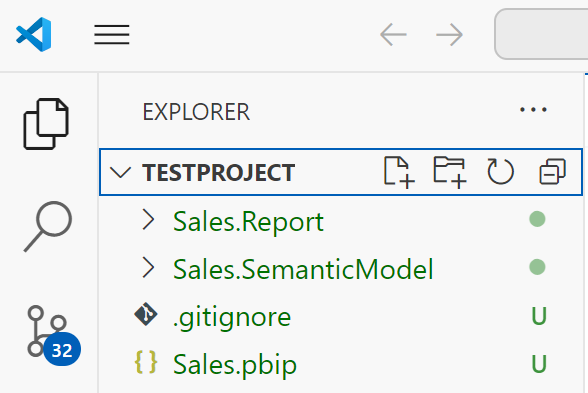The height and width of the screenshot is (393, 588).
Task: Click the git icon beside .gitignore
Action: [x=146, y=314]
